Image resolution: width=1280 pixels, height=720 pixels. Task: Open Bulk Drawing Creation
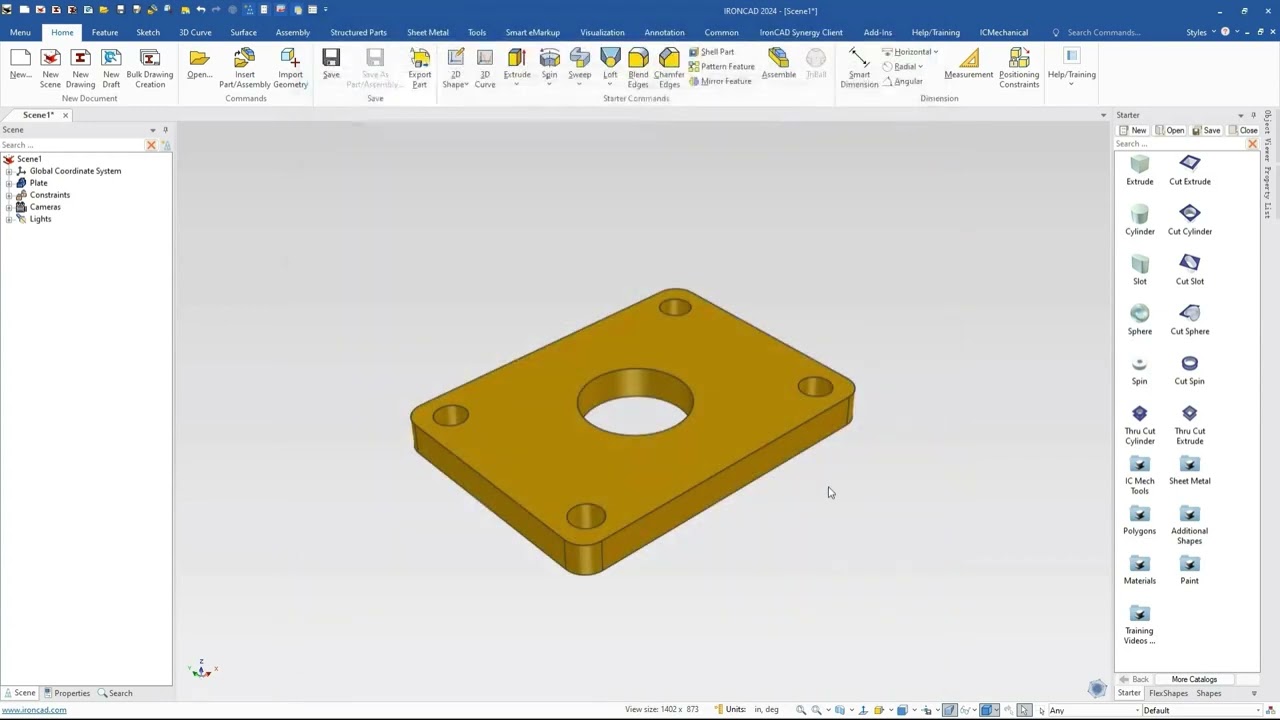point(150,68)
